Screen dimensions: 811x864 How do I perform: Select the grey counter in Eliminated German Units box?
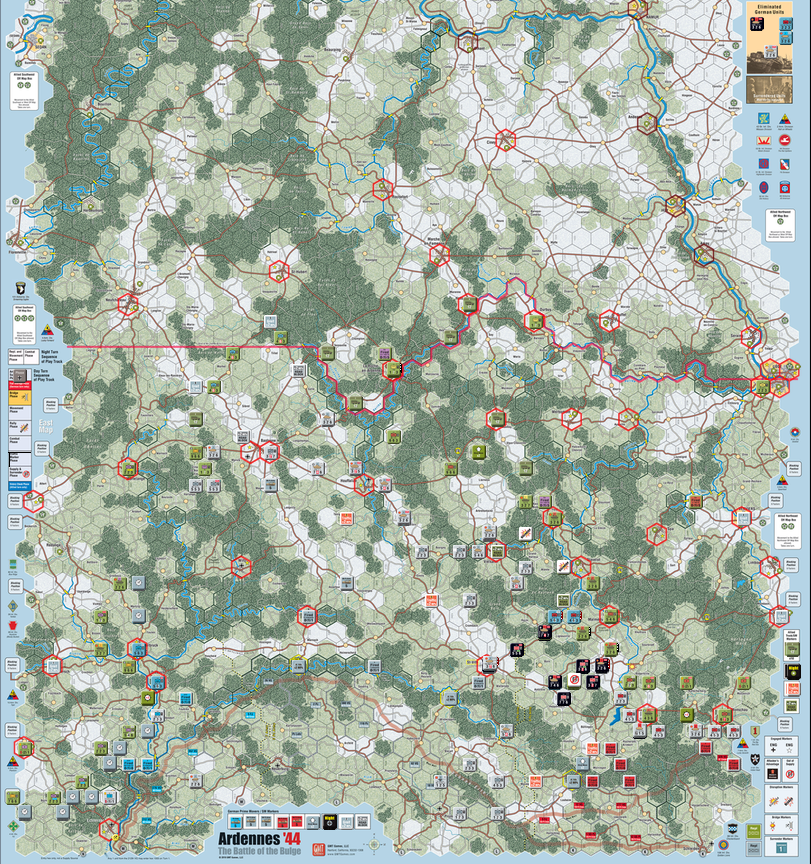click(x=771, y=52)
